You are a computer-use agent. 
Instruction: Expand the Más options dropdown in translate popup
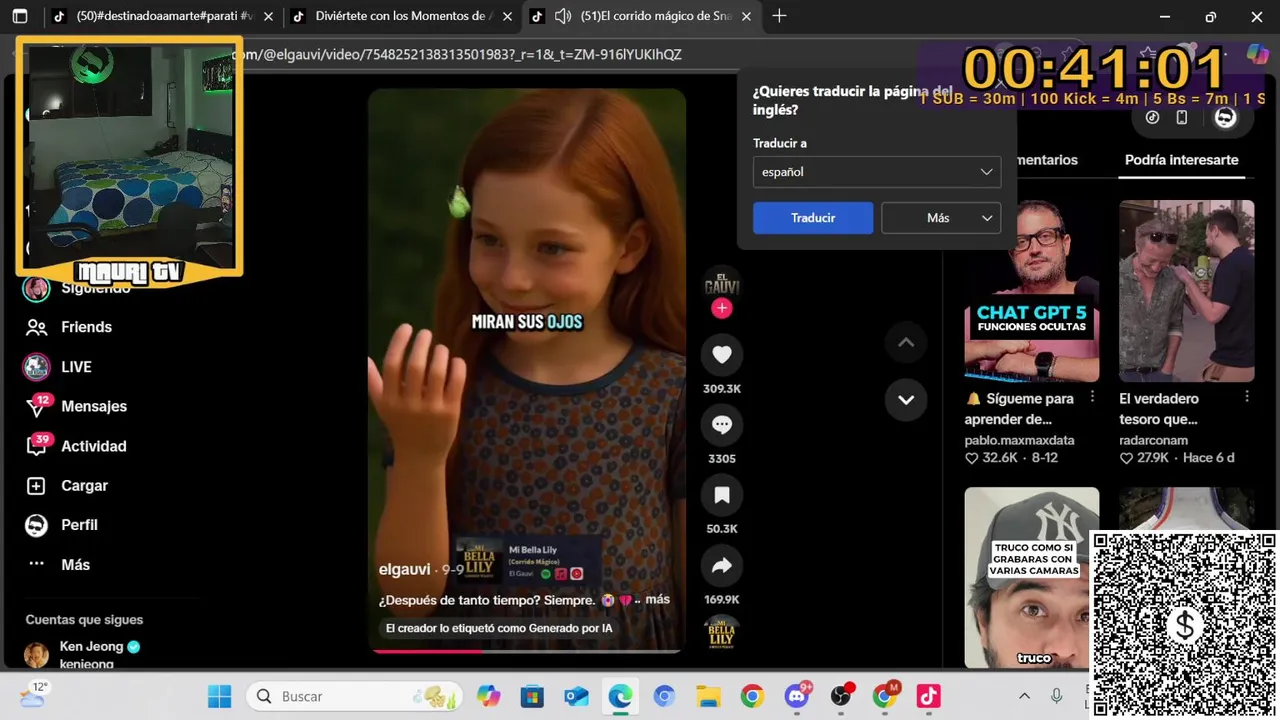(941, 218)
